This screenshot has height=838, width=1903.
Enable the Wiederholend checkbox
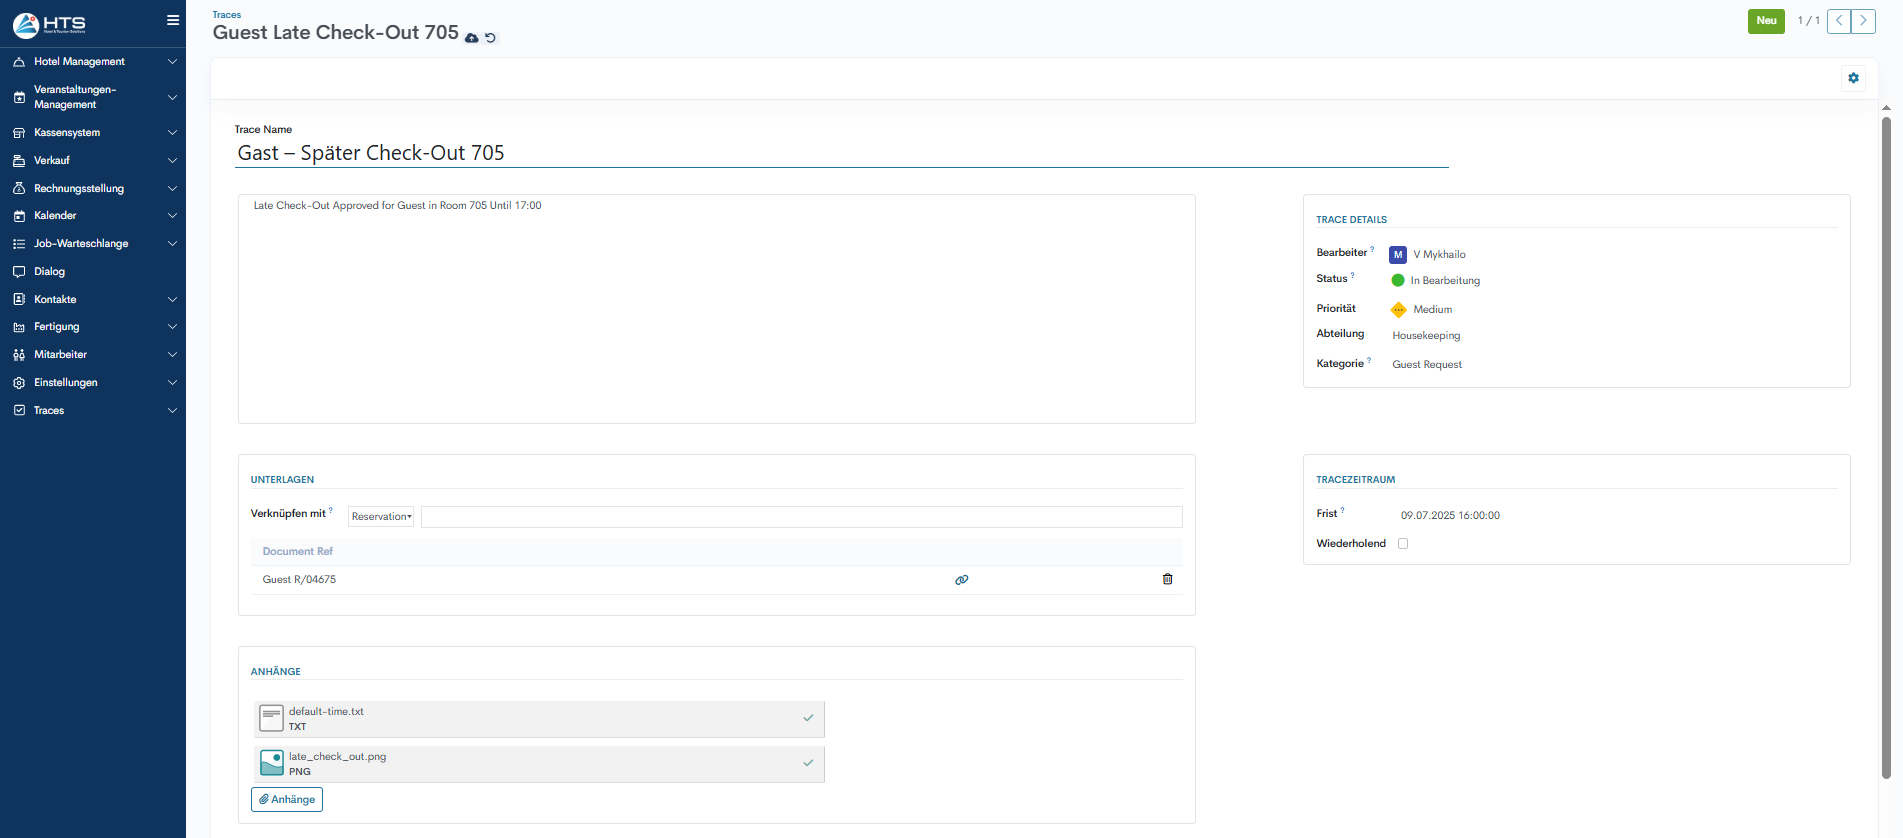click(1403, 544)
